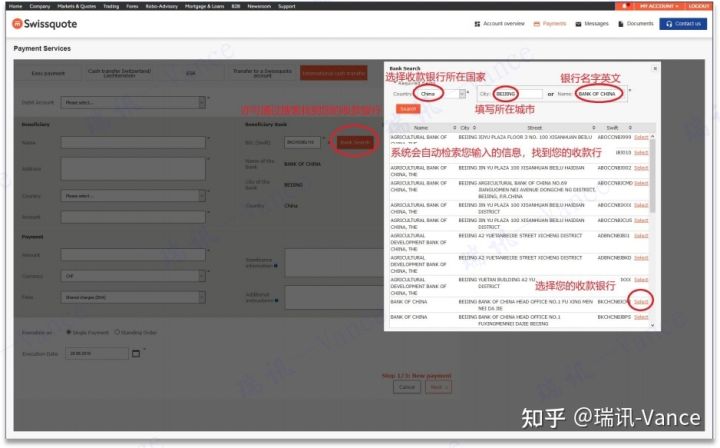
Task: Click the Contact us headset button
Action: tap(683, 24)
